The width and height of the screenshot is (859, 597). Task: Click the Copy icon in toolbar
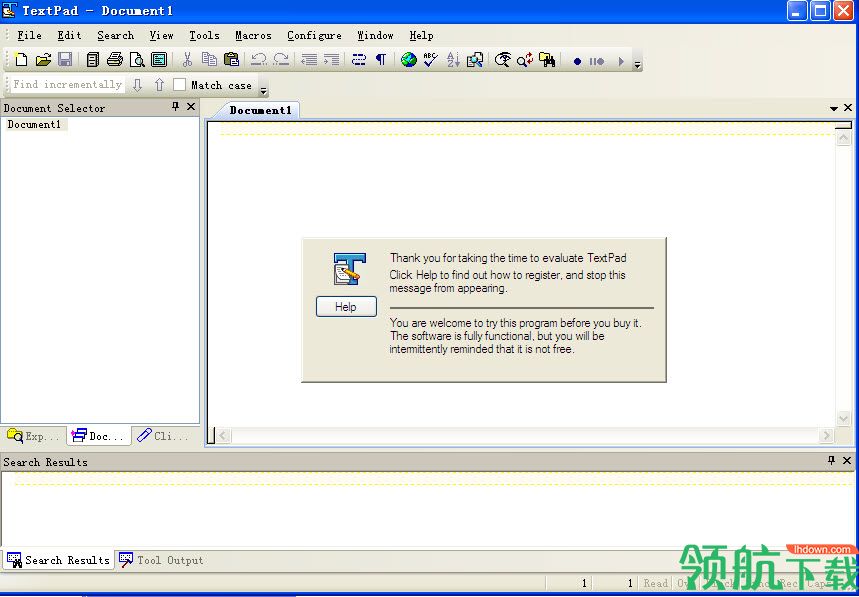[x=209, y=60]
